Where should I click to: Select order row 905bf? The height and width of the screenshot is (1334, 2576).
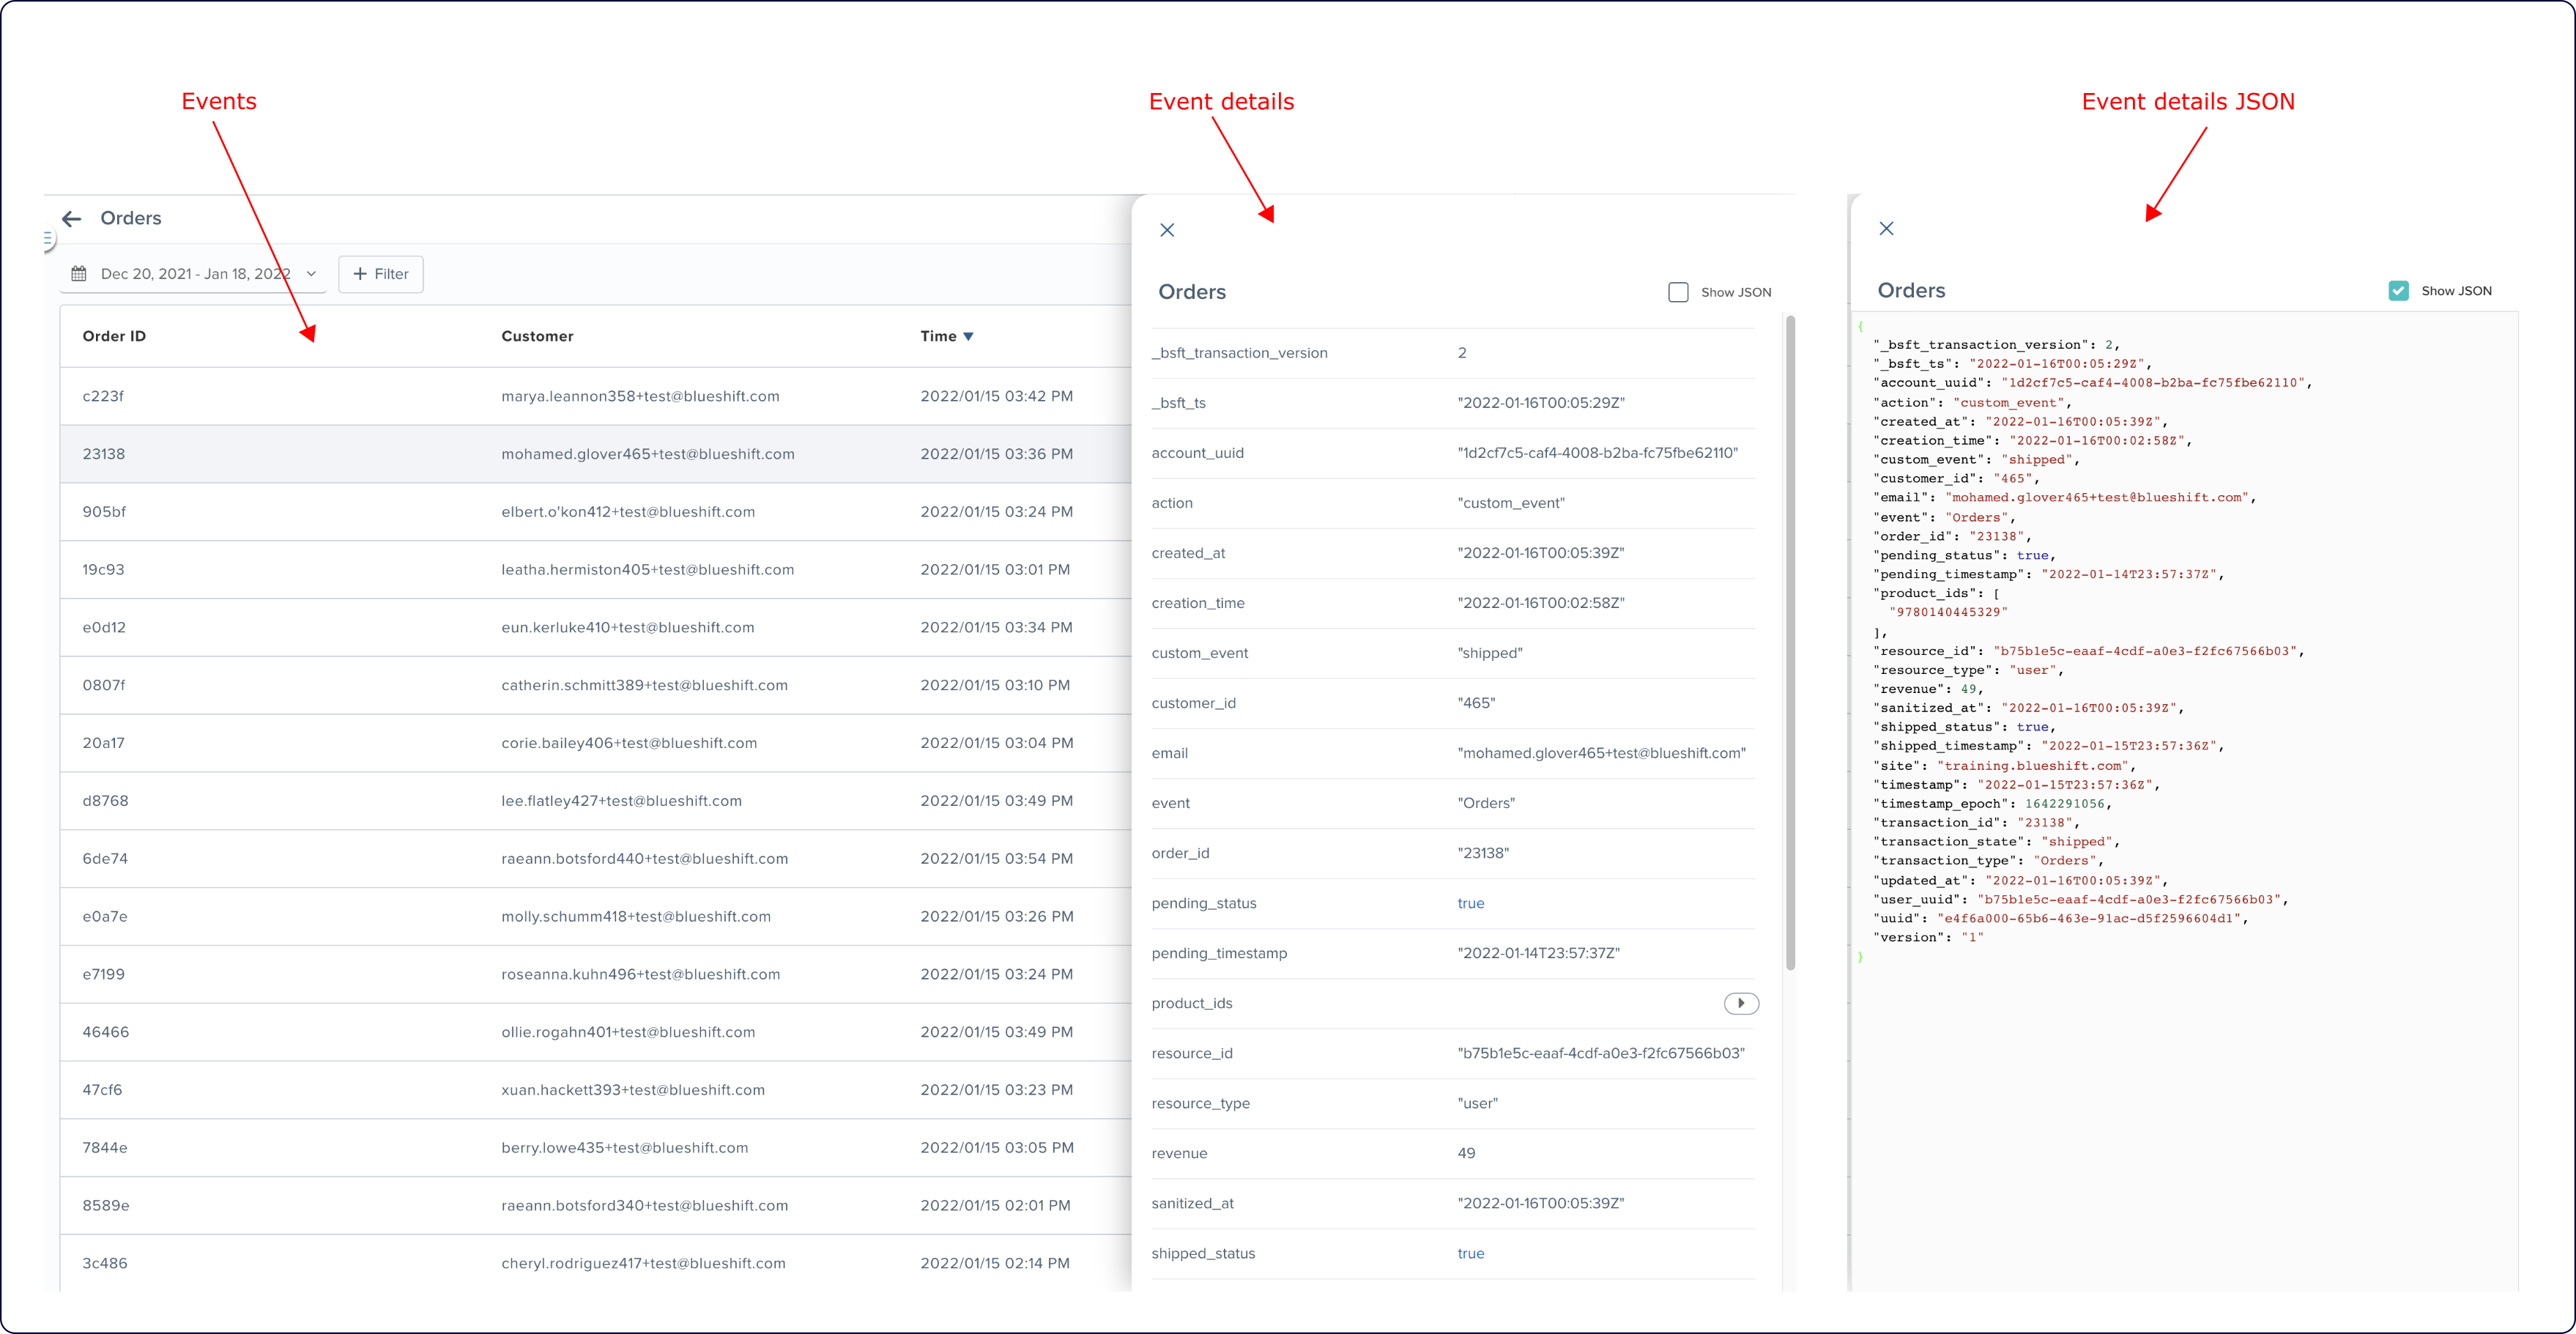[595, 512]
